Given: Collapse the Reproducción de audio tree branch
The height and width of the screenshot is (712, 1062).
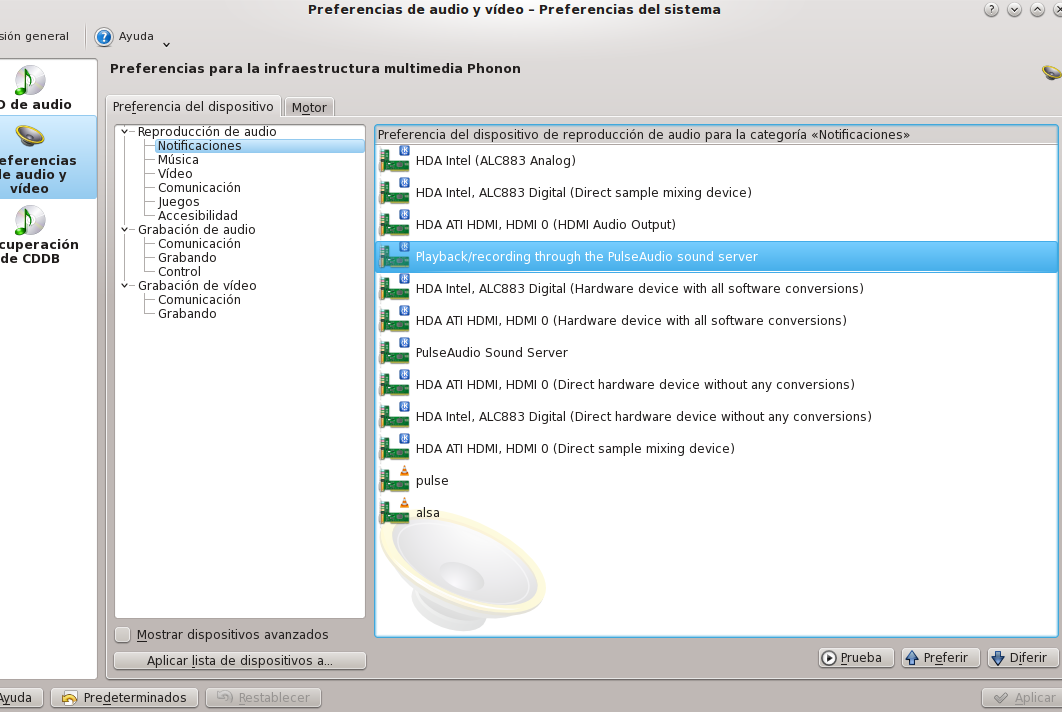Looking at the screenshot, I should (125, 131).
